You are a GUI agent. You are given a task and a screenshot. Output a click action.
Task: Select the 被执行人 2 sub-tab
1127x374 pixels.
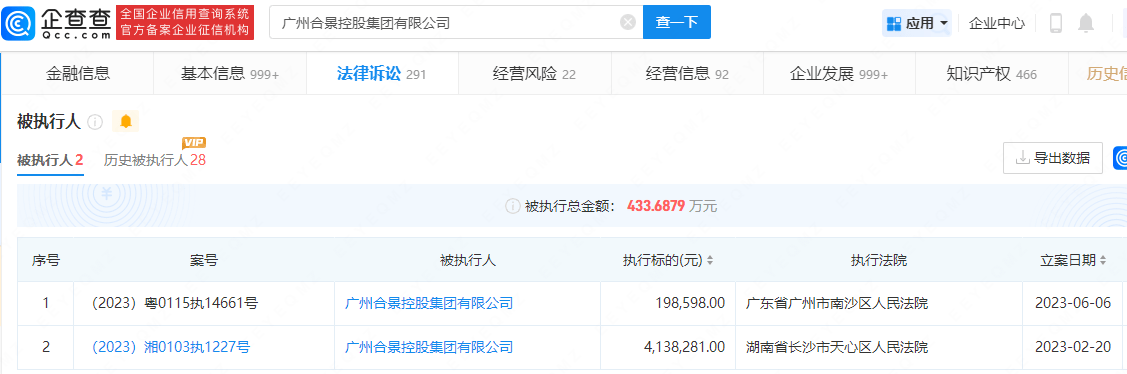(x=50, y=160)
